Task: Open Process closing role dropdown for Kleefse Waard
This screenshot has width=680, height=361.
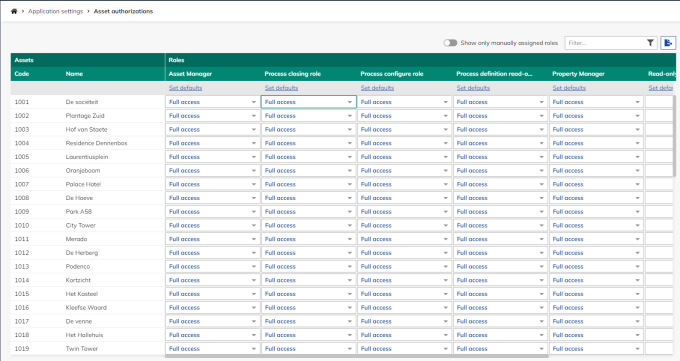Action: (308, 308)
